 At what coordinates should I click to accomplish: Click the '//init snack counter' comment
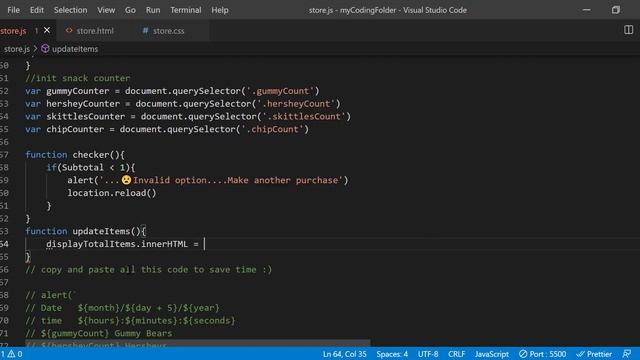coord(78,78)
